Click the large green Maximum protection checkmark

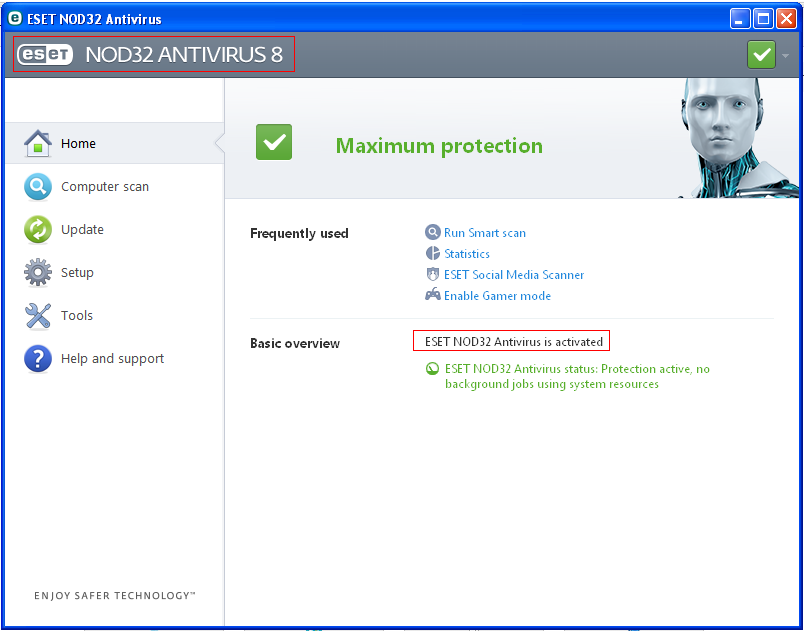[x=274, y=142]
